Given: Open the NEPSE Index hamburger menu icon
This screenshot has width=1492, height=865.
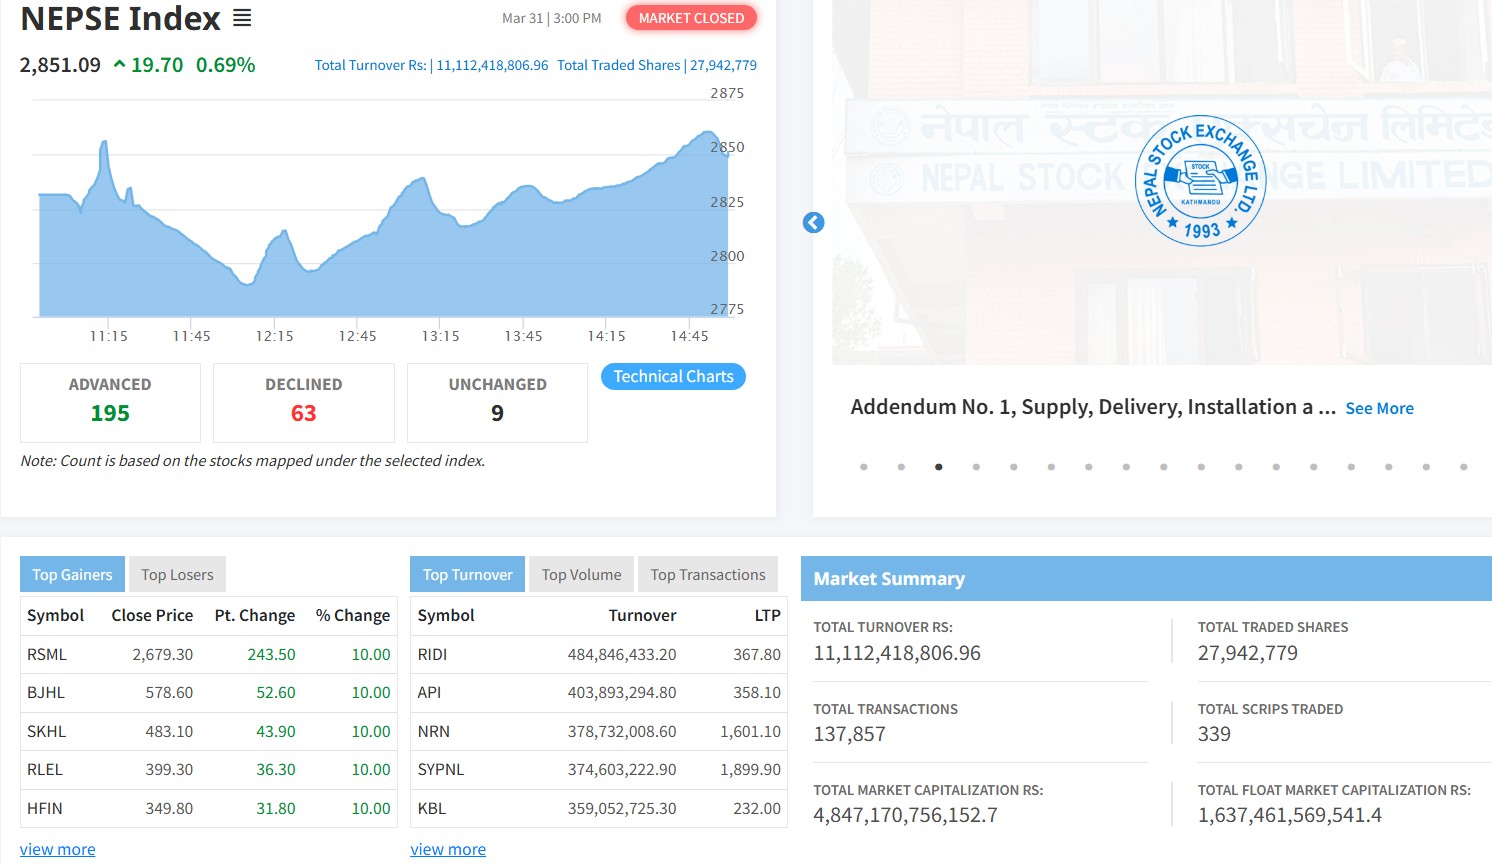Looking at the screenshot, I should click(x=242, y=19).
